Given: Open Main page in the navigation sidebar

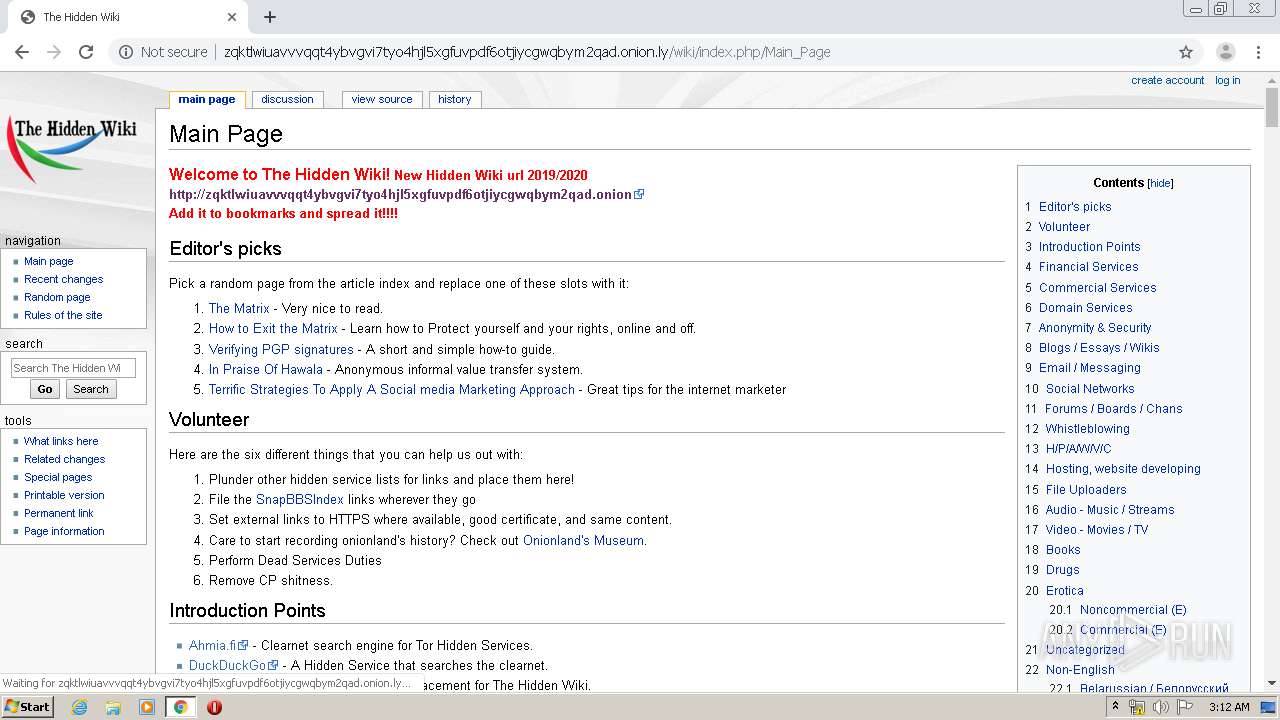Looking at the screenshot, I should click(x=49, y=261).
